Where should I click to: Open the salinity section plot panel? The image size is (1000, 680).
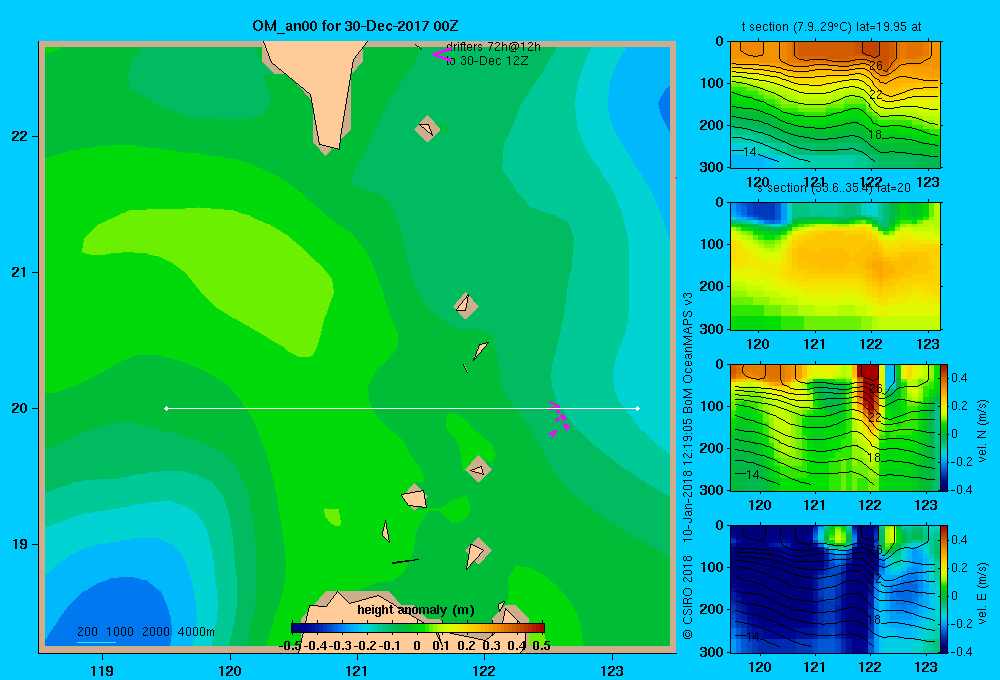coord(835,266)
